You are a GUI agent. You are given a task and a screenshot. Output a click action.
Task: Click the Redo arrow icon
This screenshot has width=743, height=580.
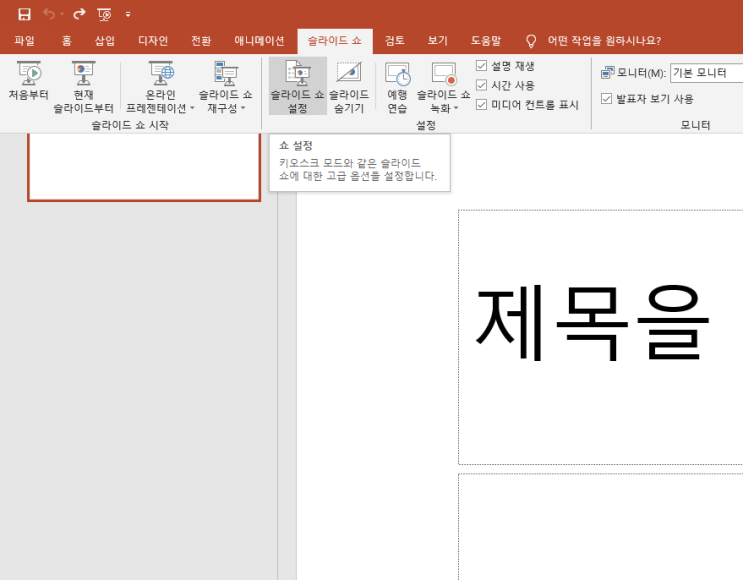pyautogui.click(x=79, y=14)
